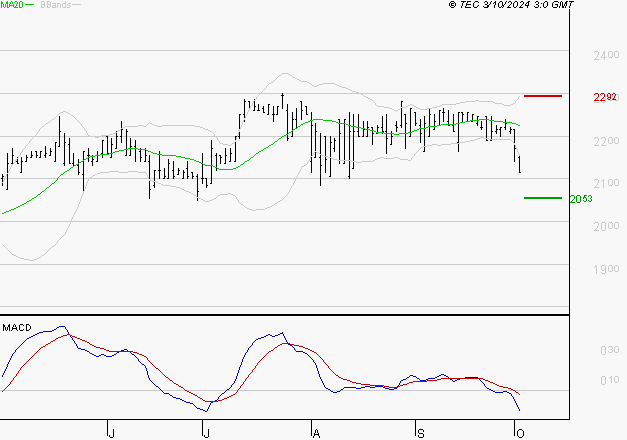627x440 pixels.
Task: Click the A month marker
Action: tap(316, 434)
